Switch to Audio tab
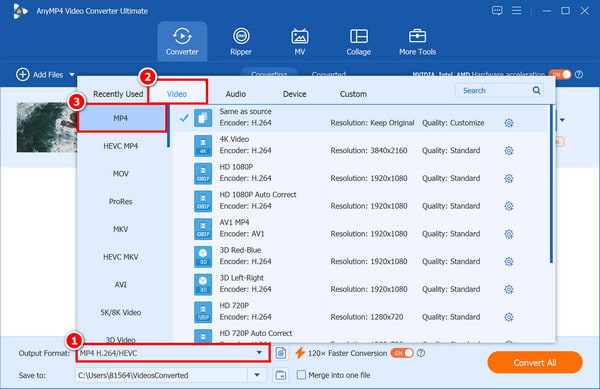This screenshot has width=600, height=389. (x=236, y=94)
